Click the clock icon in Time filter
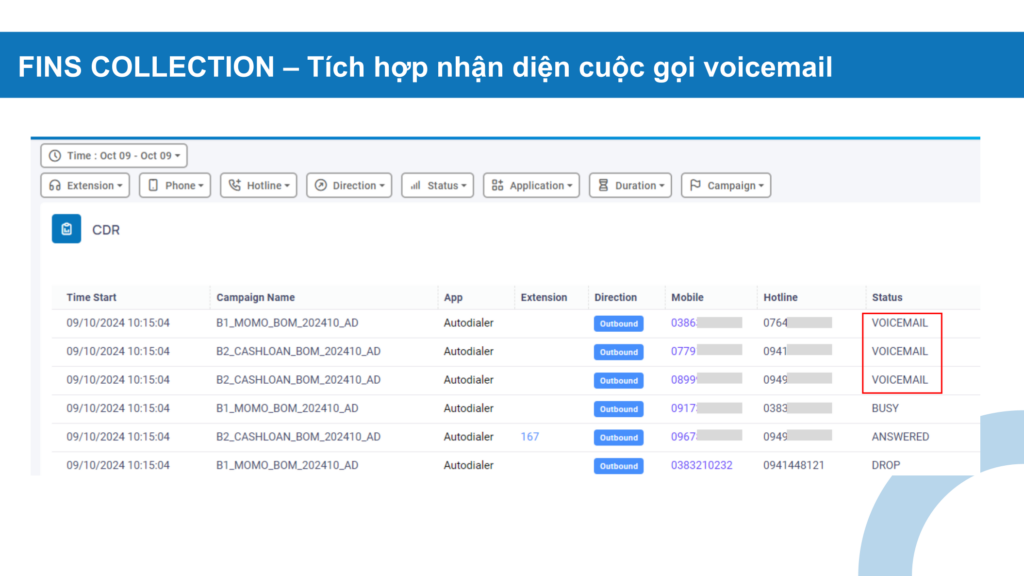Image resolution: width=1024 pixels, height=576 pixels. coord(54,156)
